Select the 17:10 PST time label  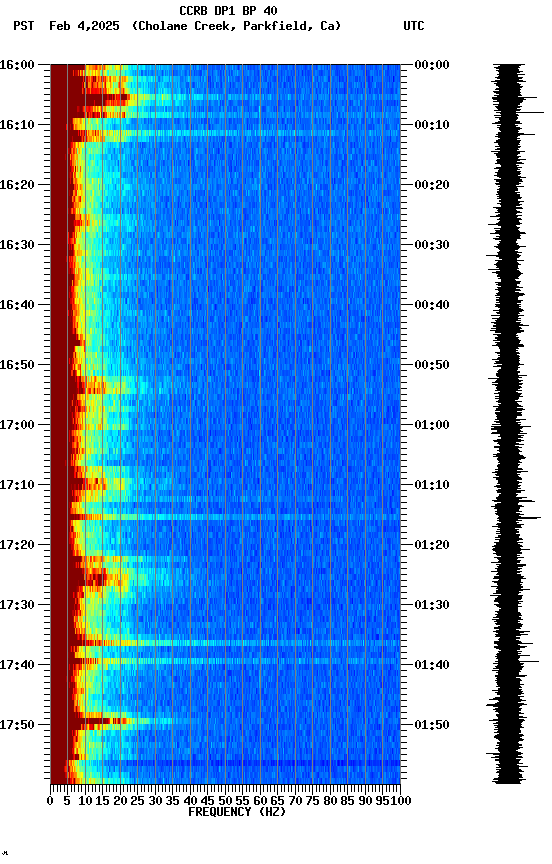tap(17, 485)
